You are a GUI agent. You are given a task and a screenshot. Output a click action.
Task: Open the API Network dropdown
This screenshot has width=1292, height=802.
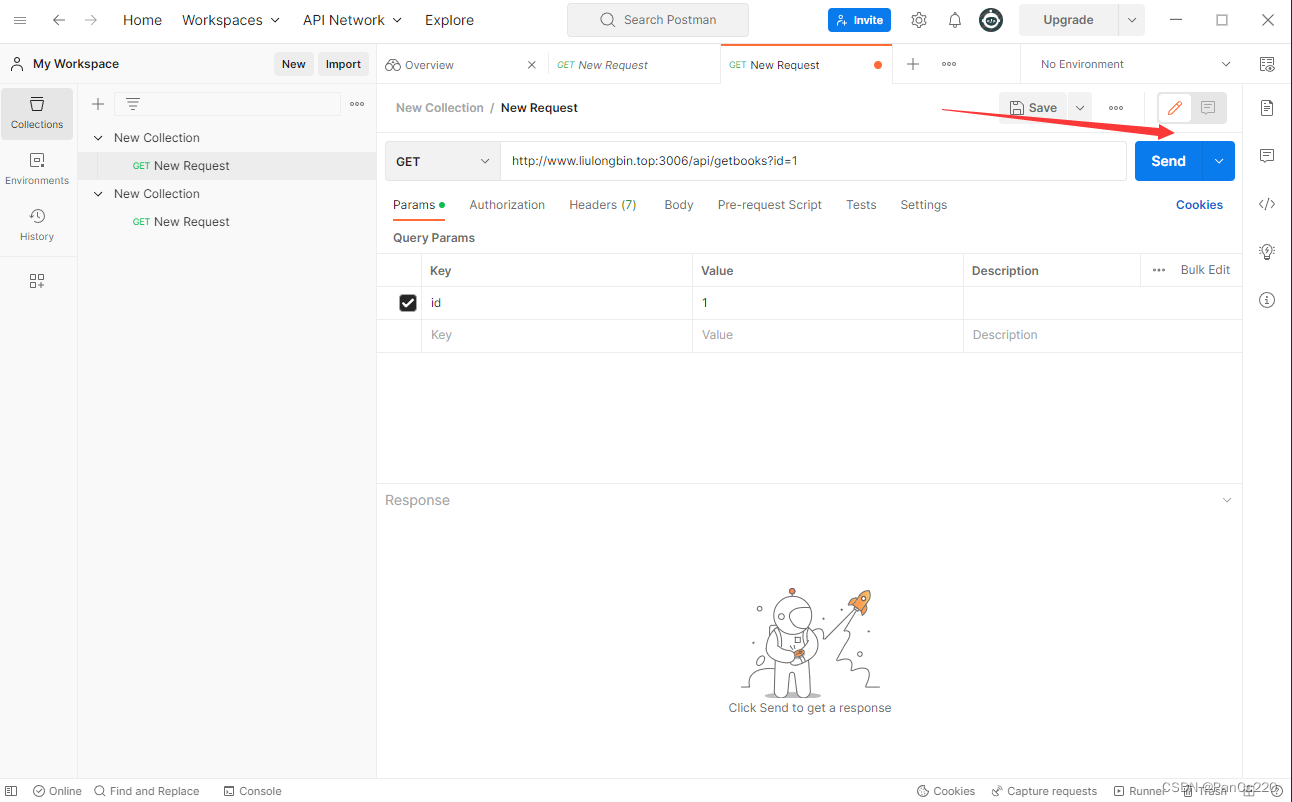[352, 20]
